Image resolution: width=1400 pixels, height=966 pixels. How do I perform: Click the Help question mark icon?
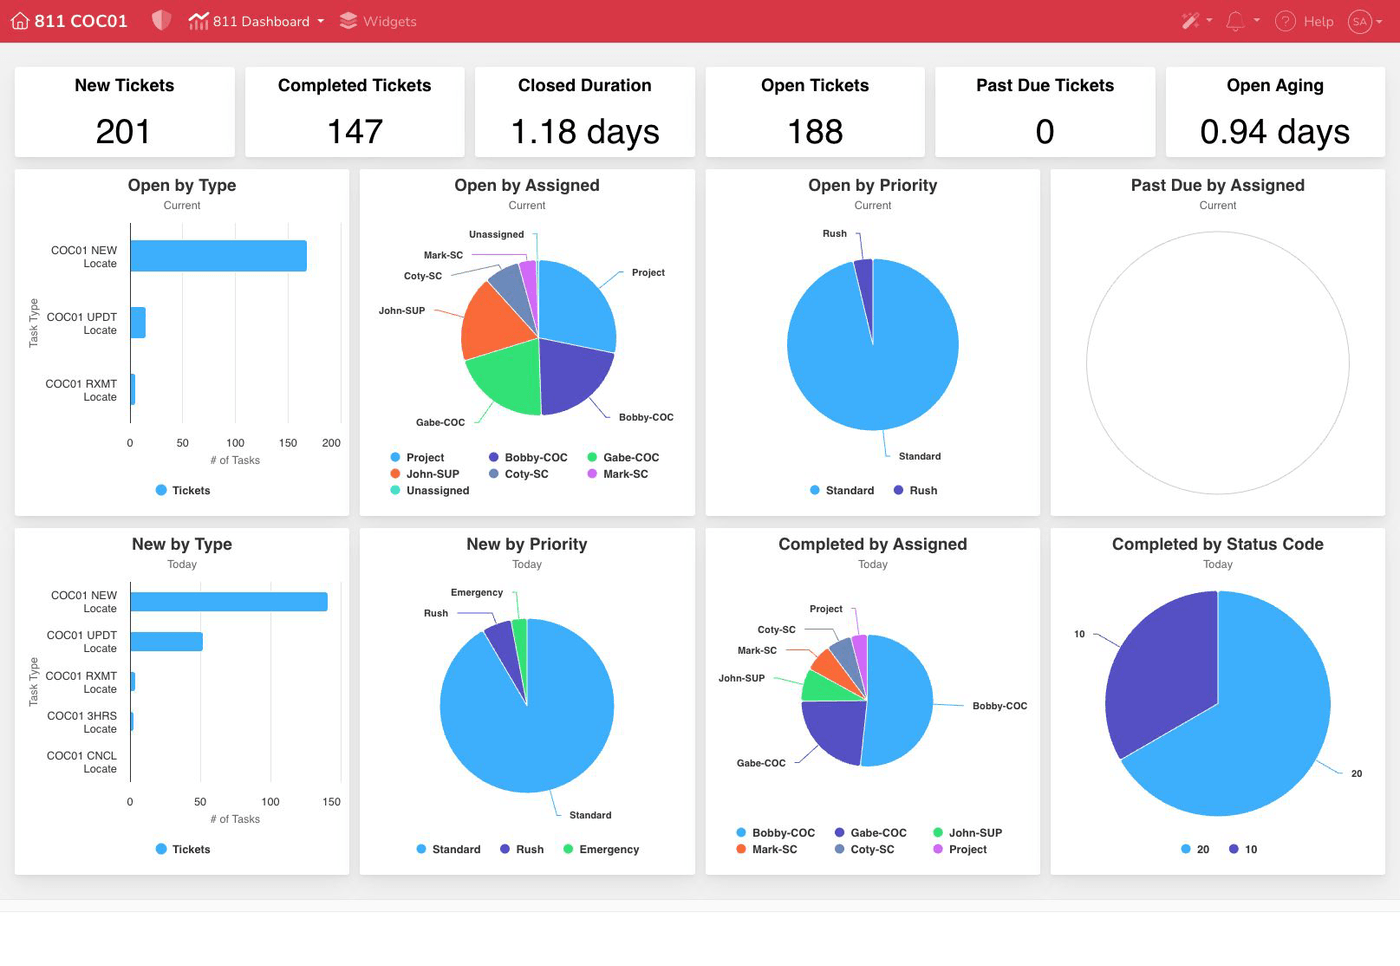tap(1286, 21)
